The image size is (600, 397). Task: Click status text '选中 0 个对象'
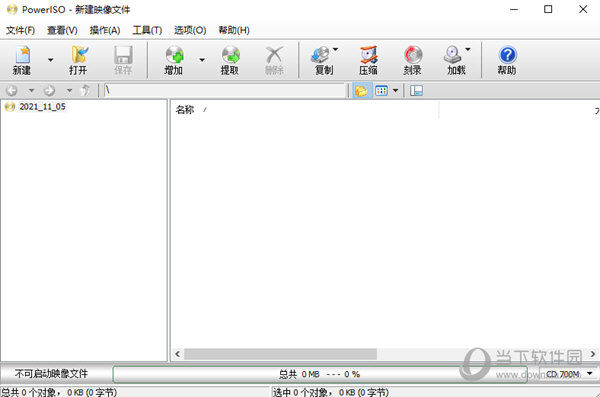(x=302, y=392)
